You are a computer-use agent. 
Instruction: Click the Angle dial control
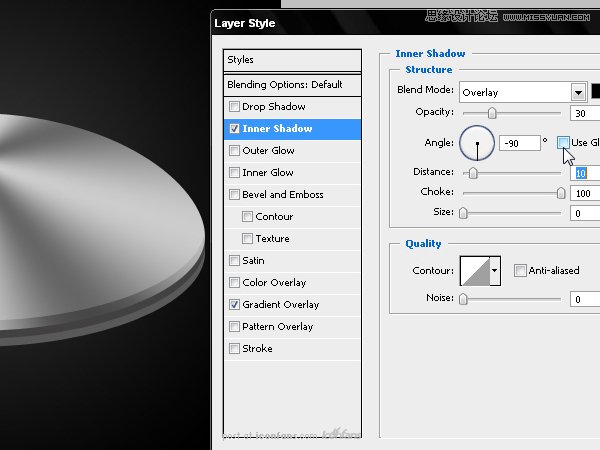coord(477,143)
